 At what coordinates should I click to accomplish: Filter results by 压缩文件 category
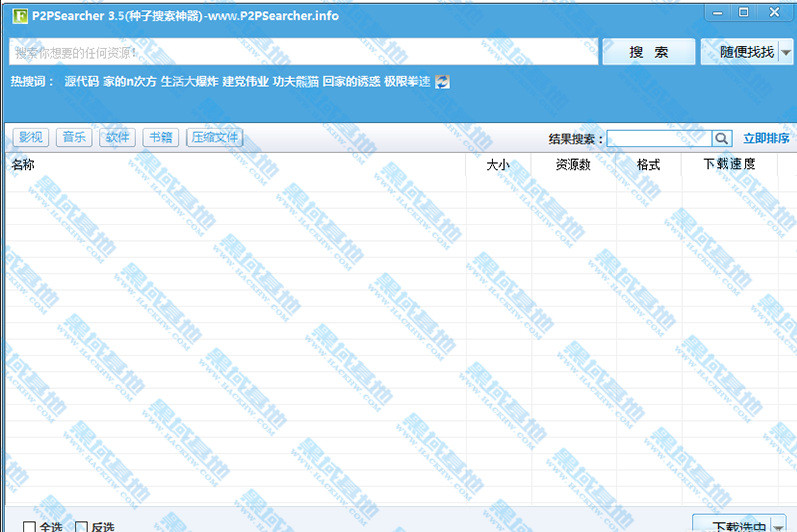(214, 137)
